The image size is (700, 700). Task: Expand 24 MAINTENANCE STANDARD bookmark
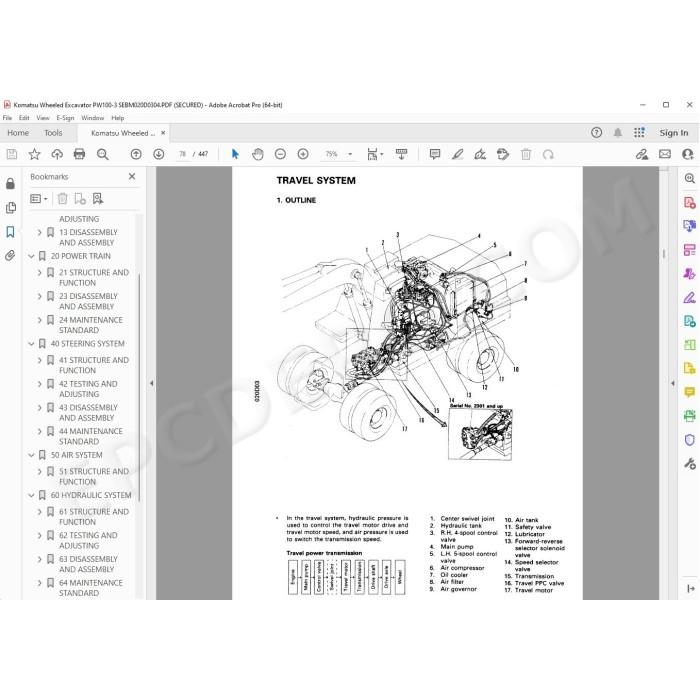pyautogui.click(x=40, y=320)
